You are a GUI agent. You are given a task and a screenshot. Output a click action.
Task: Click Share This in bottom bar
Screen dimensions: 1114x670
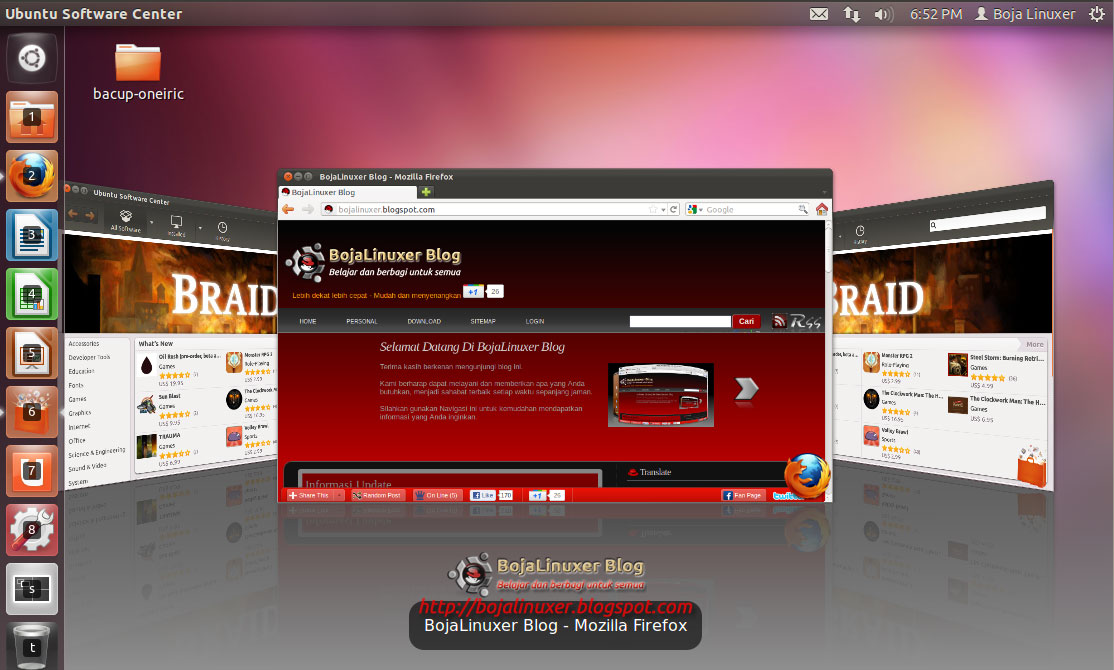pos(310,495)
